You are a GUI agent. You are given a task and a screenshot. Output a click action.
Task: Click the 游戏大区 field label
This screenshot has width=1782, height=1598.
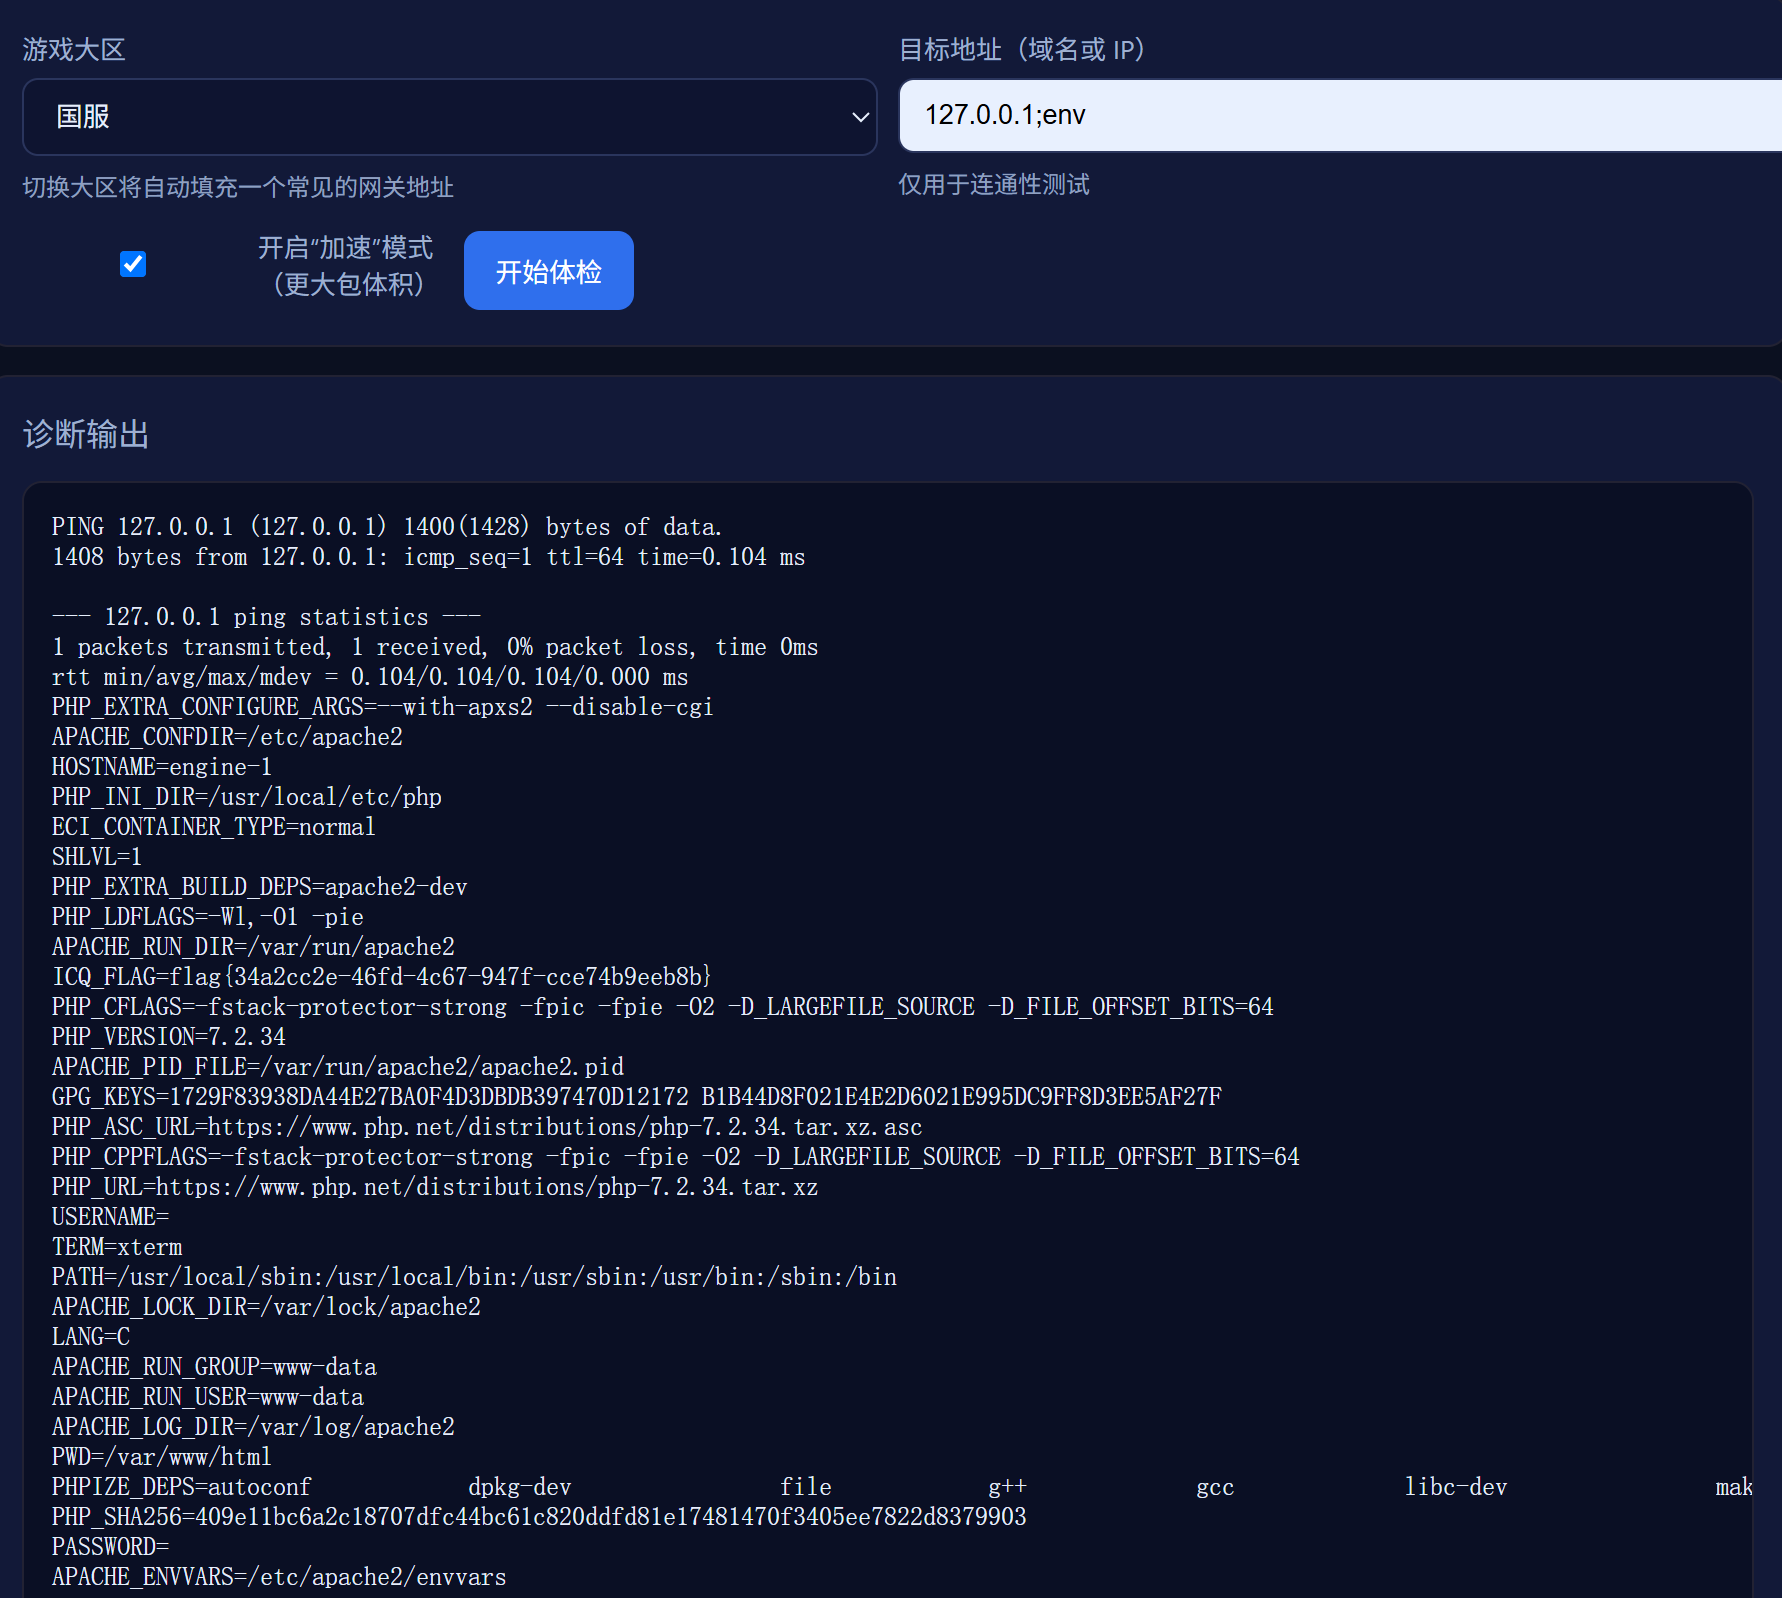[74, 50]
